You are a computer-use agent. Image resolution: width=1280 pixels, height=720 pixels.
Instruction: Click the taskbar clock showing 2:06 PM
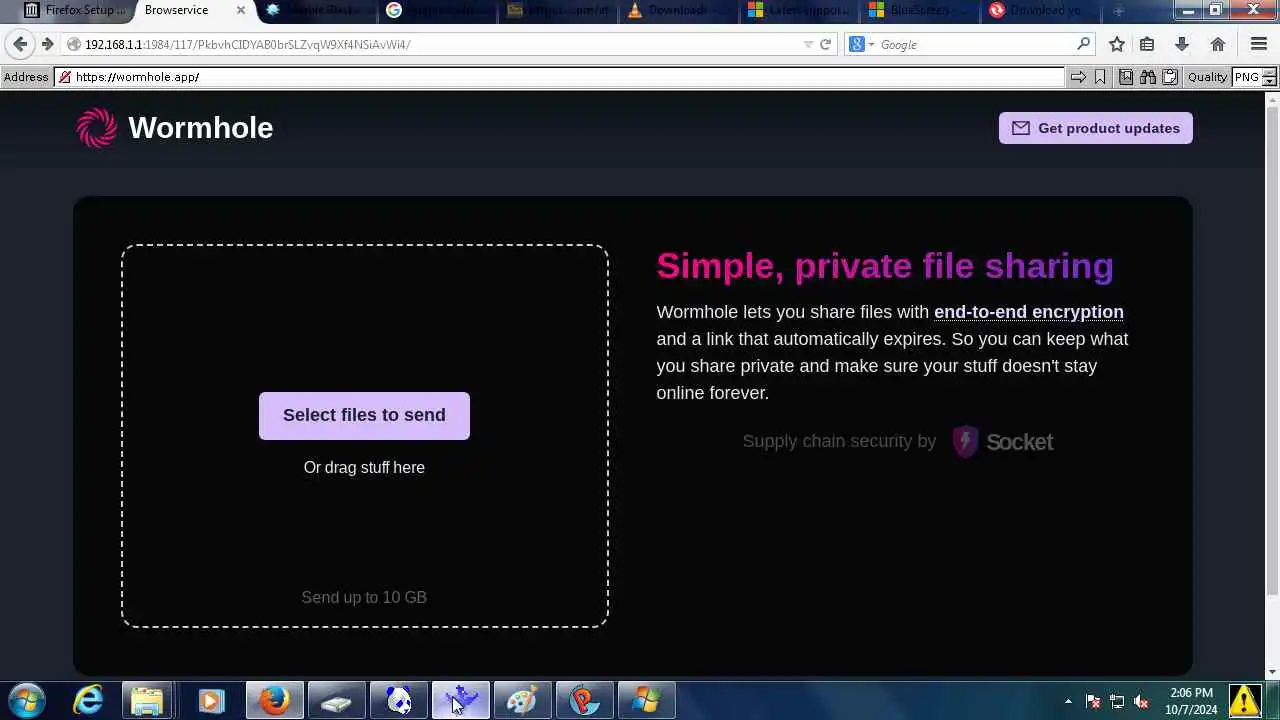[x=1190, y=701]
